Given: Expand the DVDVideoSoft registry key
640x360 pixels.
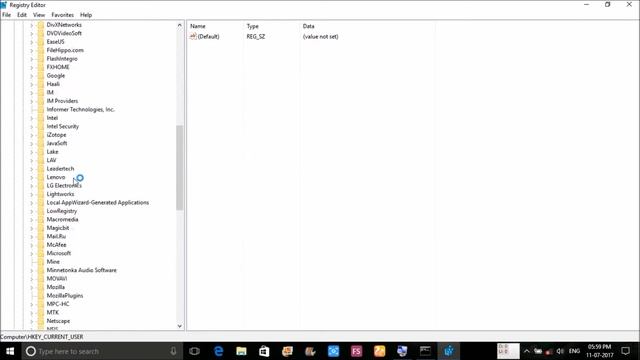Looking at the screenshot, I should point(32,33).
